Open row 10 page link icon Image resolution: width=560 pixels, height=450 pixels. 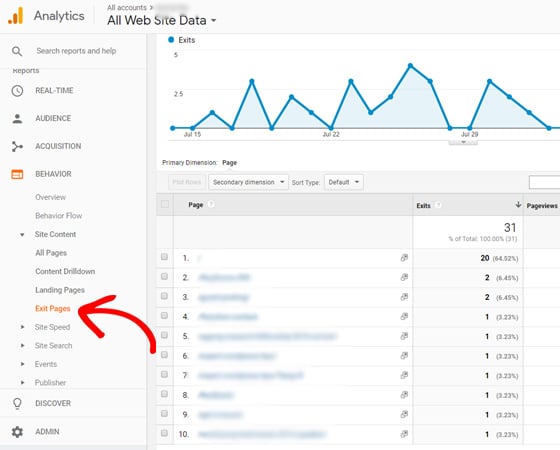pos(404,434)
